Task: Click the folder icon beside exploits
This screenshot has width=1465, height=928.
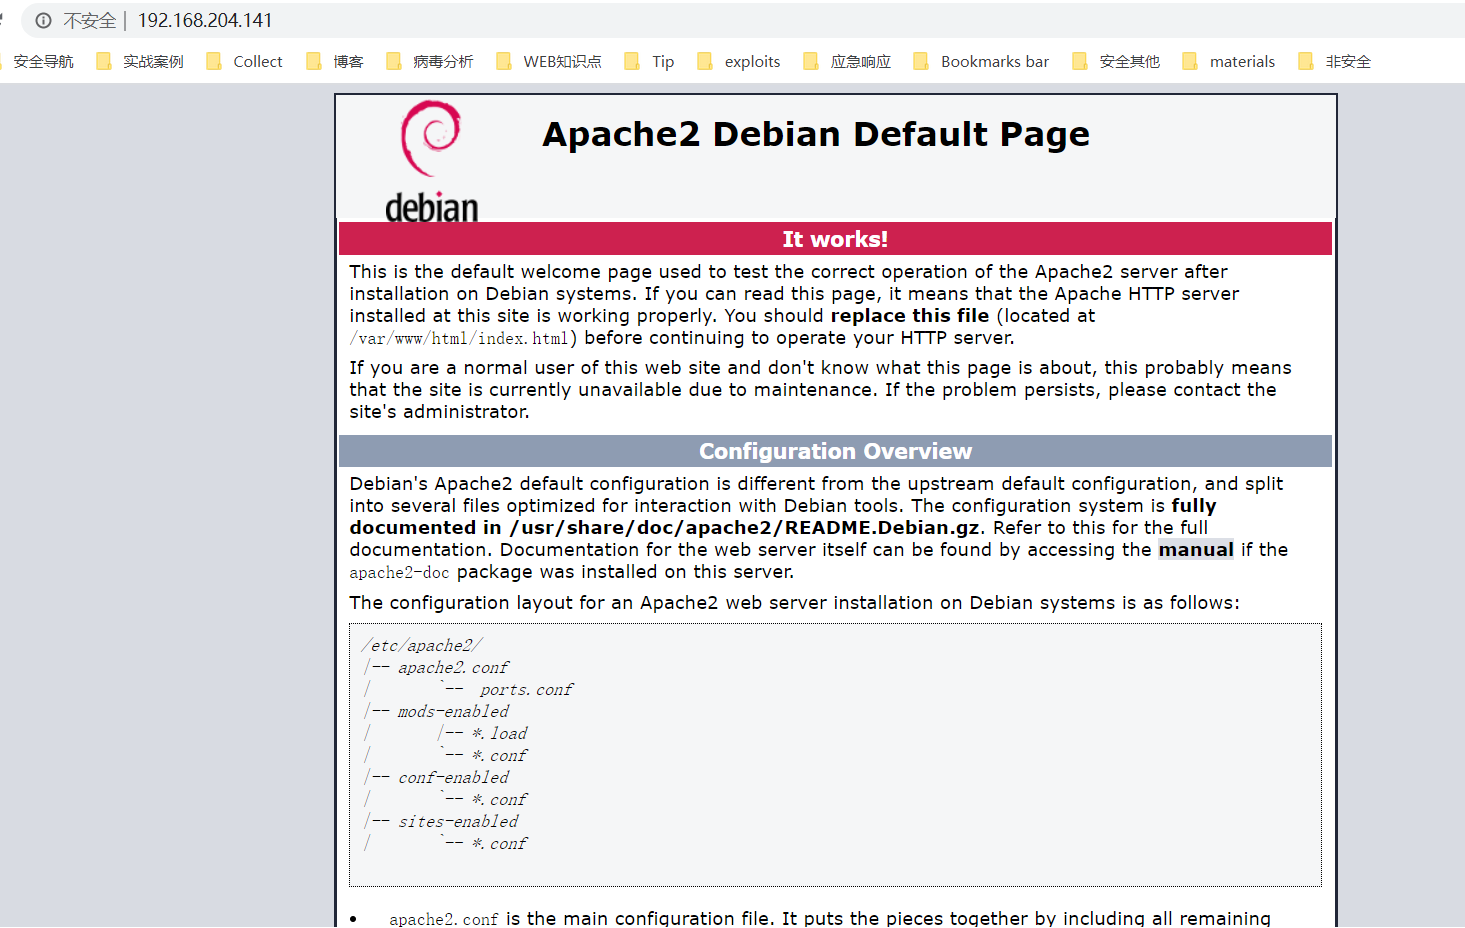Action: point(705,61)
